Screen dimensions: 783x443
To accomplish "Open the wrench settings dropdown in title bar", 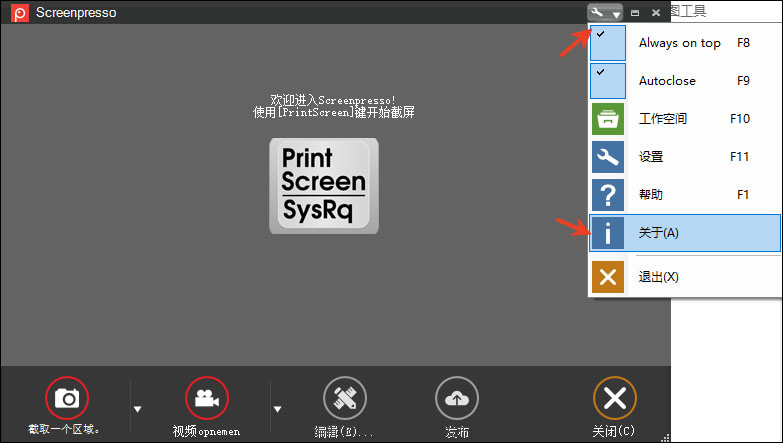I will 605,12.
